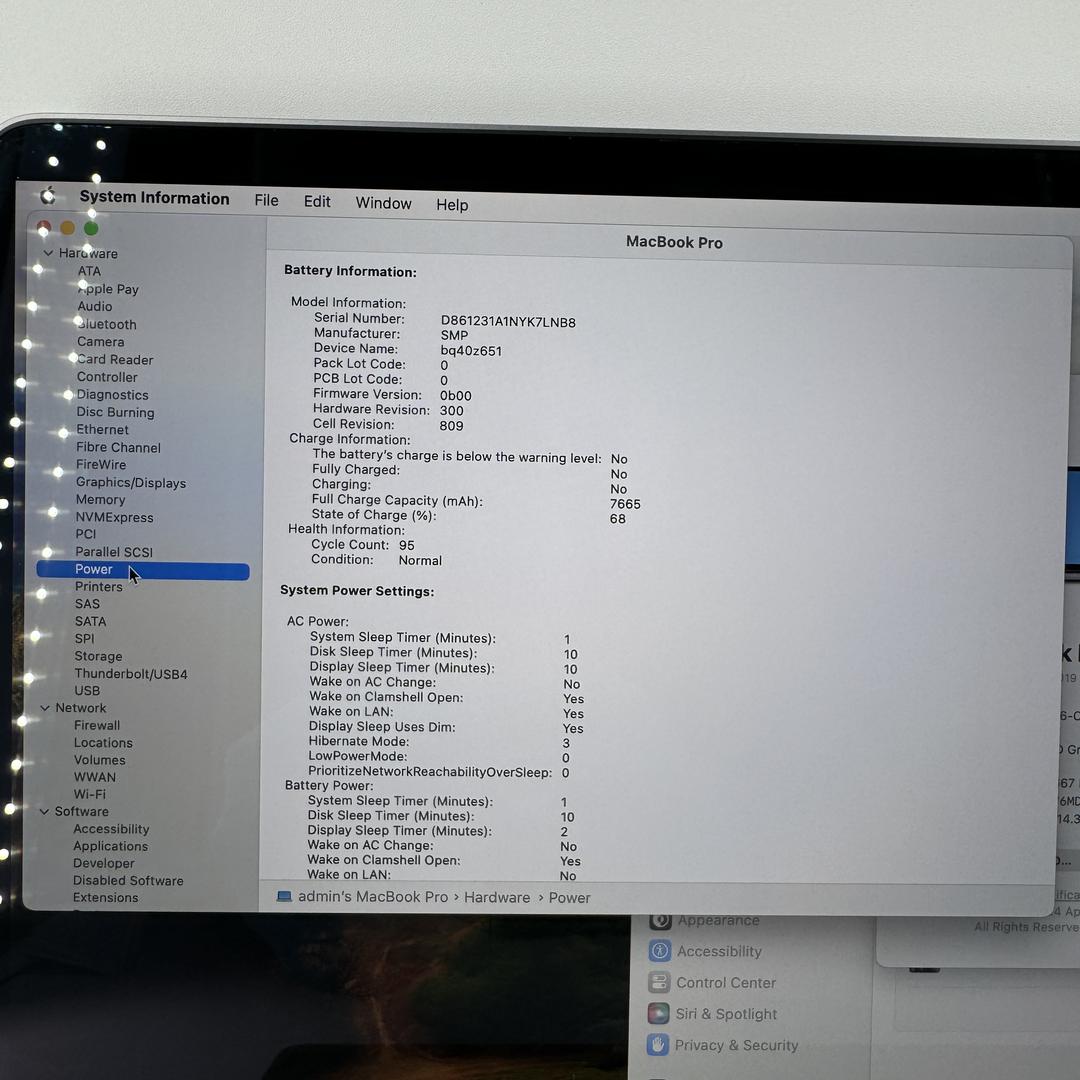Select WWAN under Network
Screen dimensions: 1080x1080
pyautogui.click(x=94, y=777)
